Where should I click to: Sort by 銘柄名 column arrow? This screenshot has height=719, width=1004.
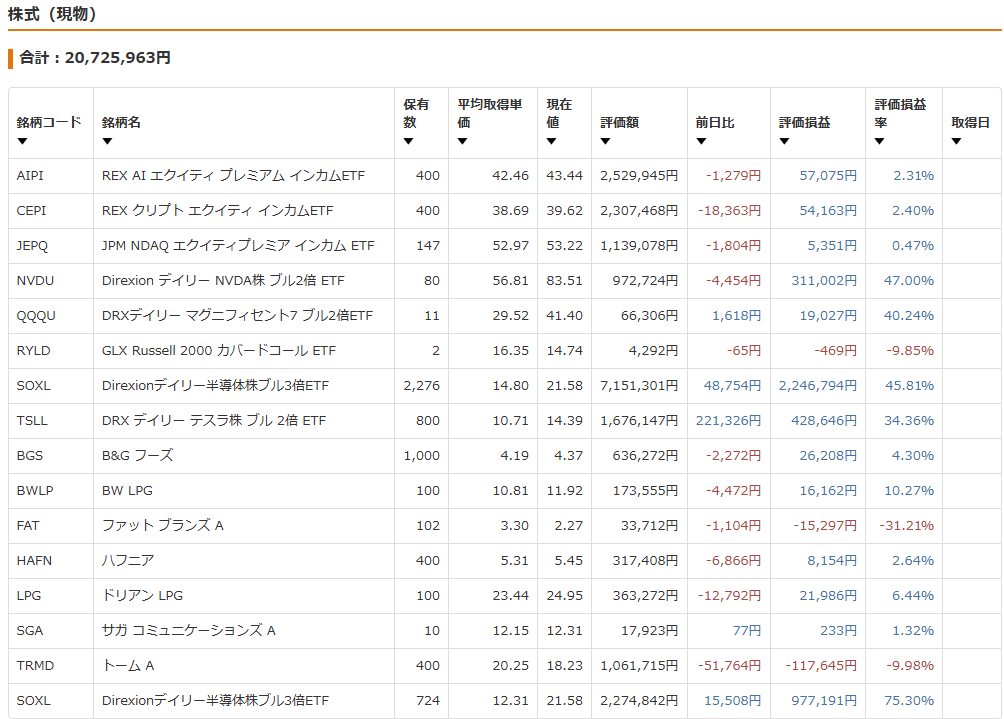click(107, 141)
